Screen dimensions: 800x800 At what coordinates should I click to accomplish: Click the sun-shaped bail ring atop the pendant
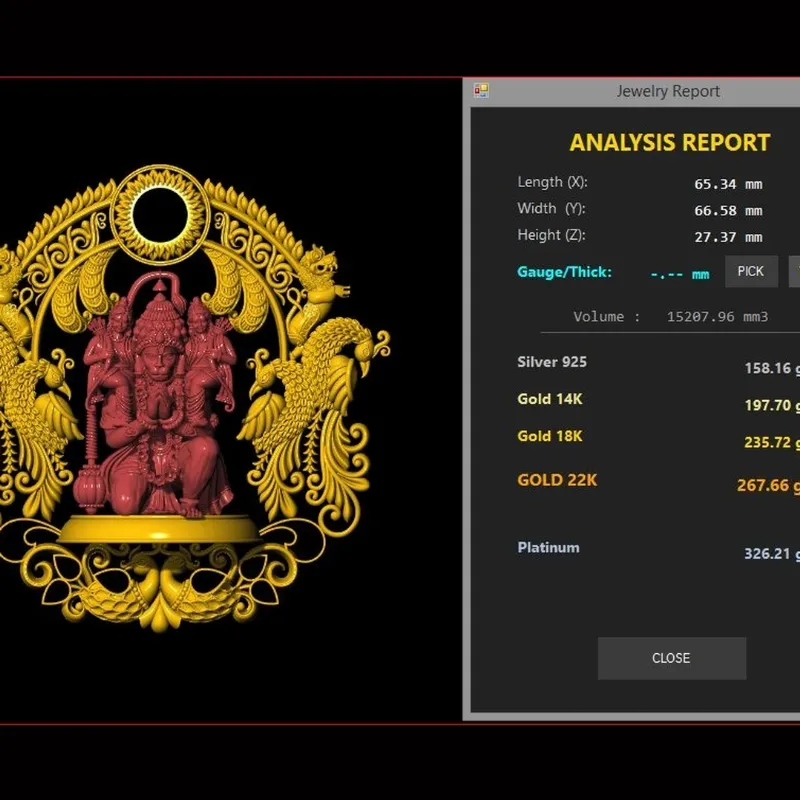coord(160,214)
